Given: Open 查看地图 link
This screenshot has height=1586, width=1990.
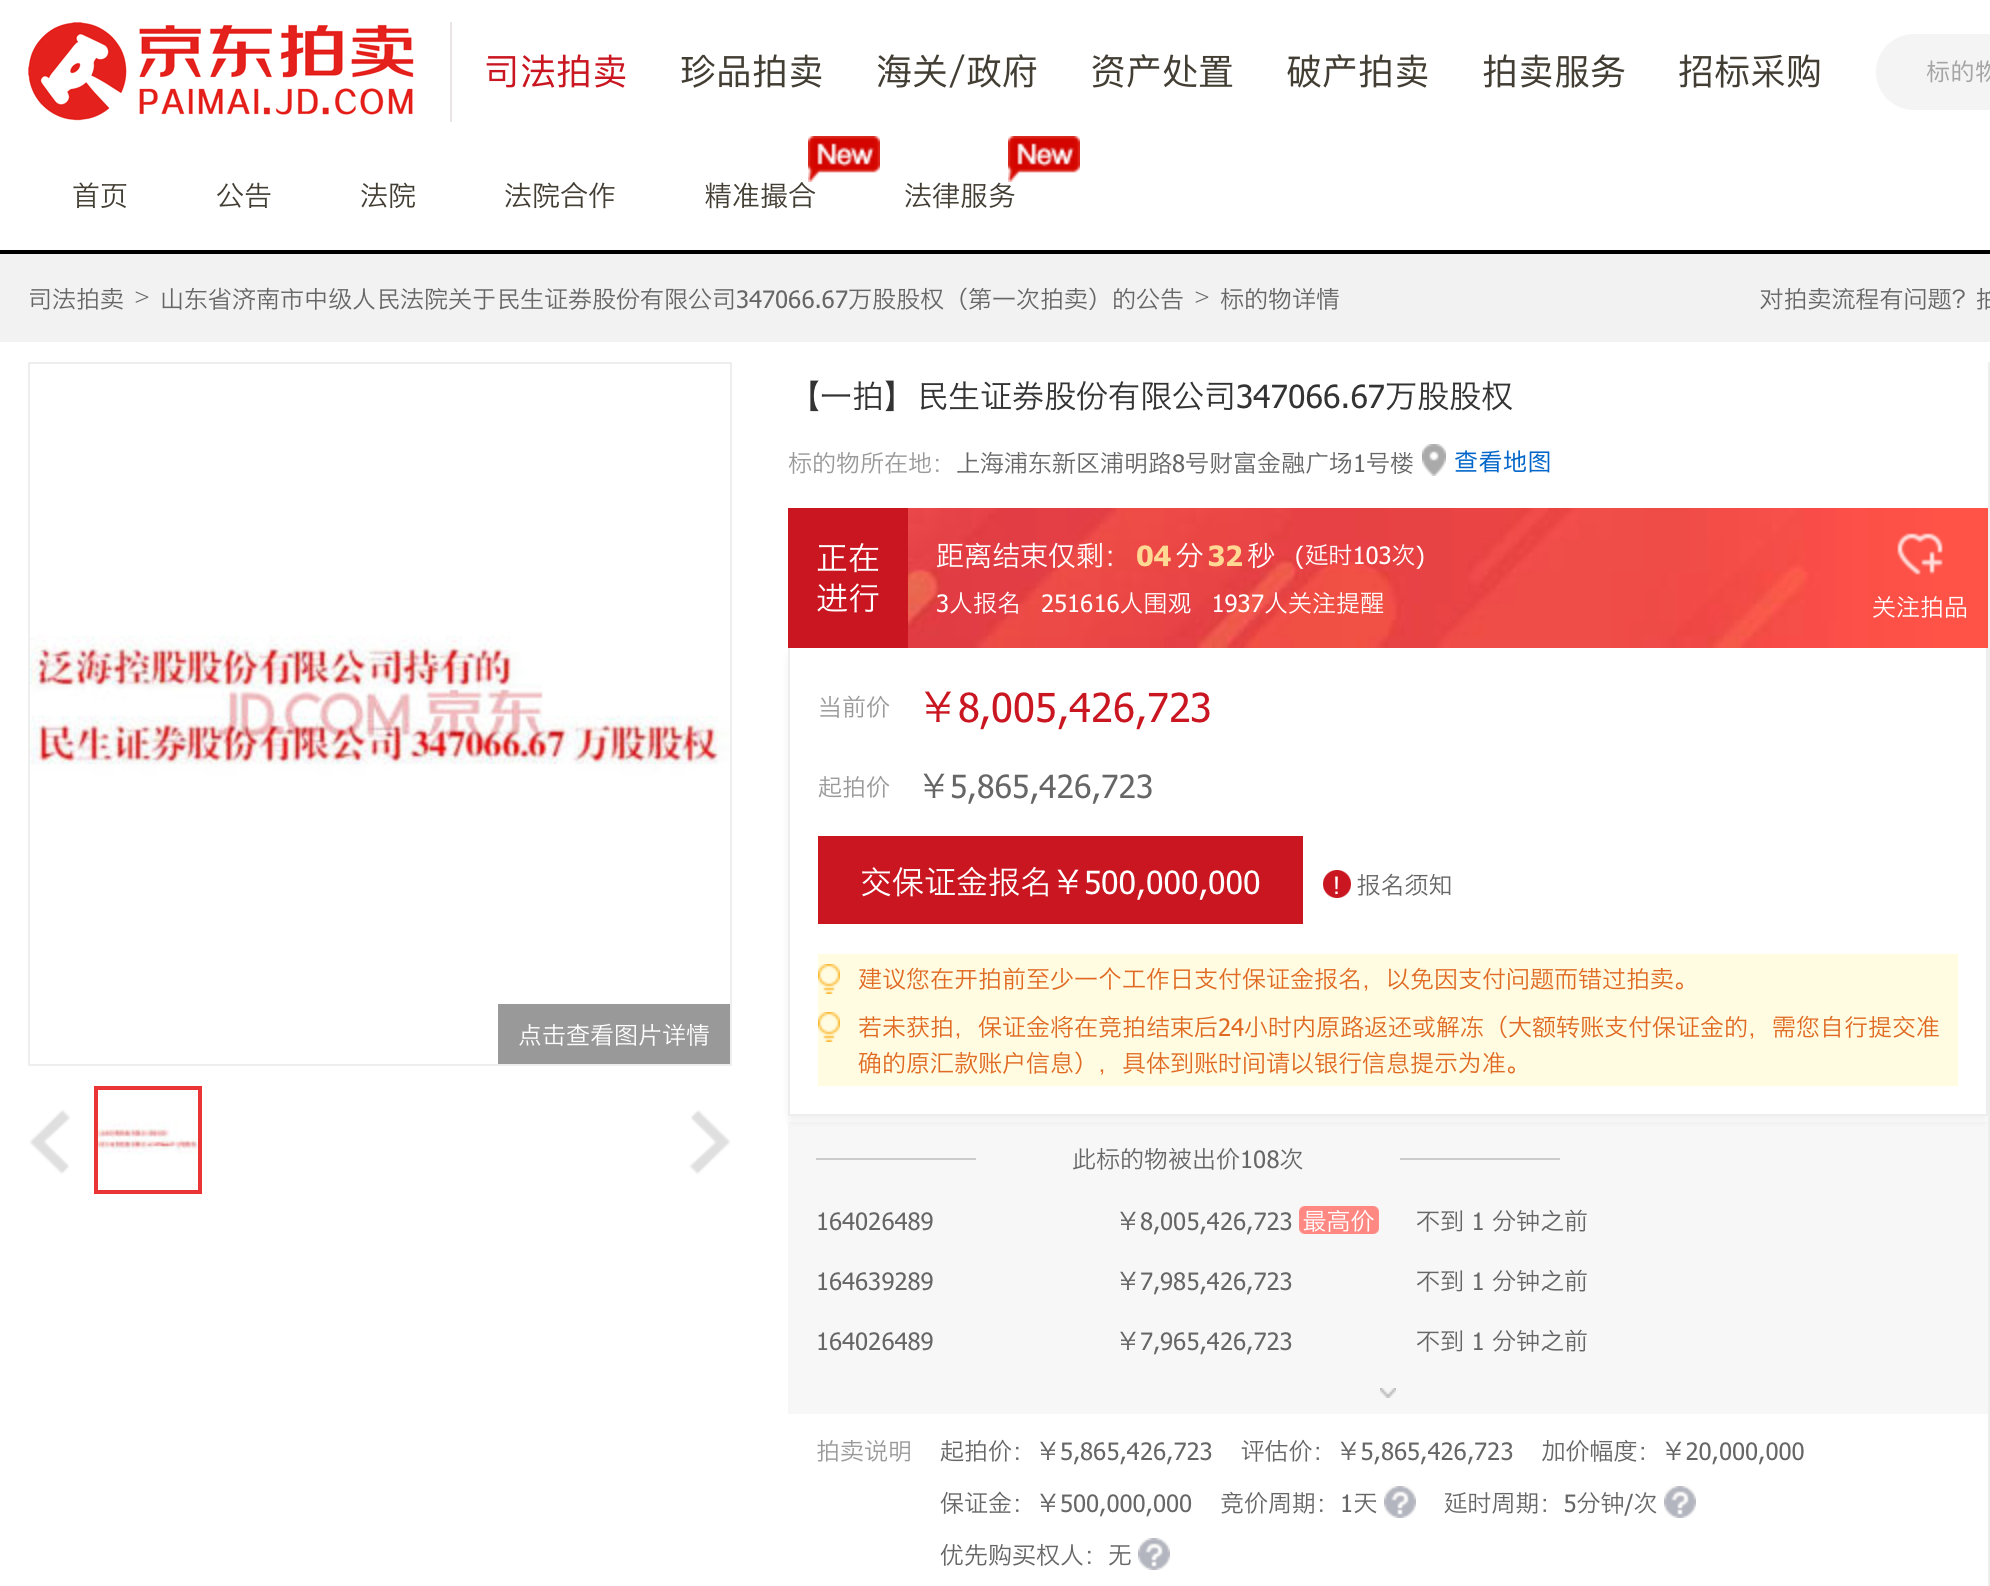Looking at the screenshot, I should [x=1501, y=461].
